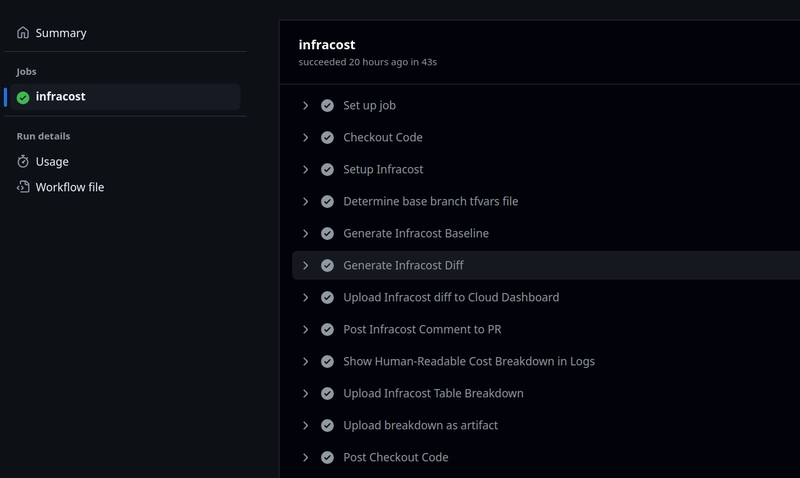Click the success check icon for Setup Infracost
The image size is (800, 478).
[327, 169]
